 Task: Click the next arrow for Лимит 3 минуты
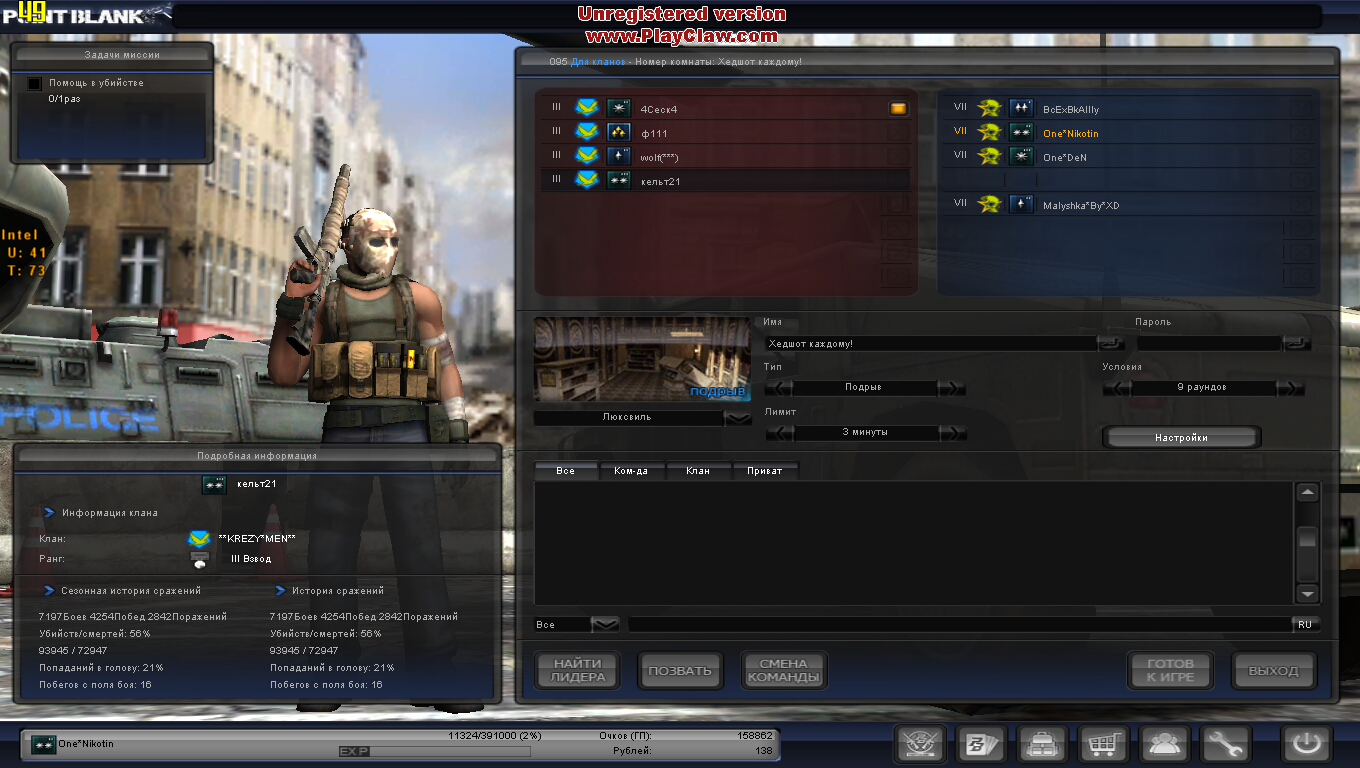click(953, 433)
